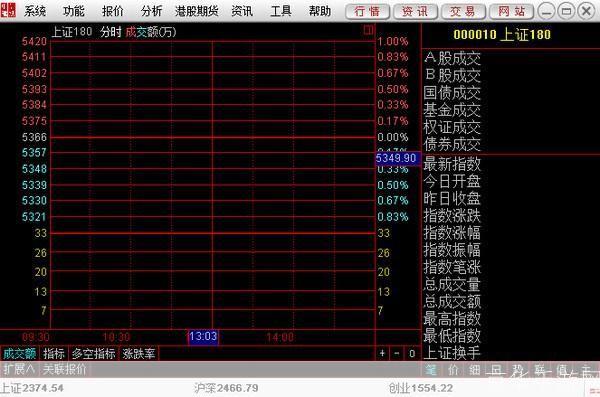
Task: Click the 今日开盘 row
Action: pos(452,181)
